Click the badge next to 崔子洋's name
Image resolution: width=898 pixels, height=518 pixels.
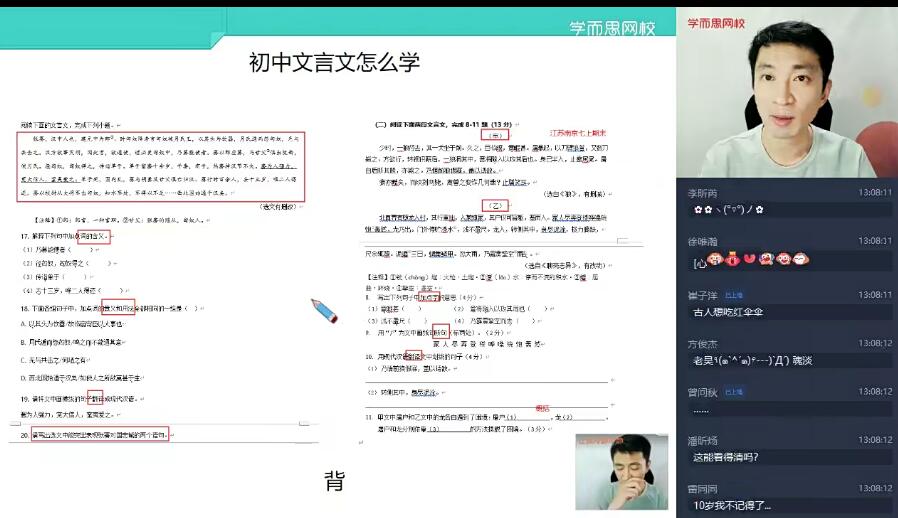734,296
